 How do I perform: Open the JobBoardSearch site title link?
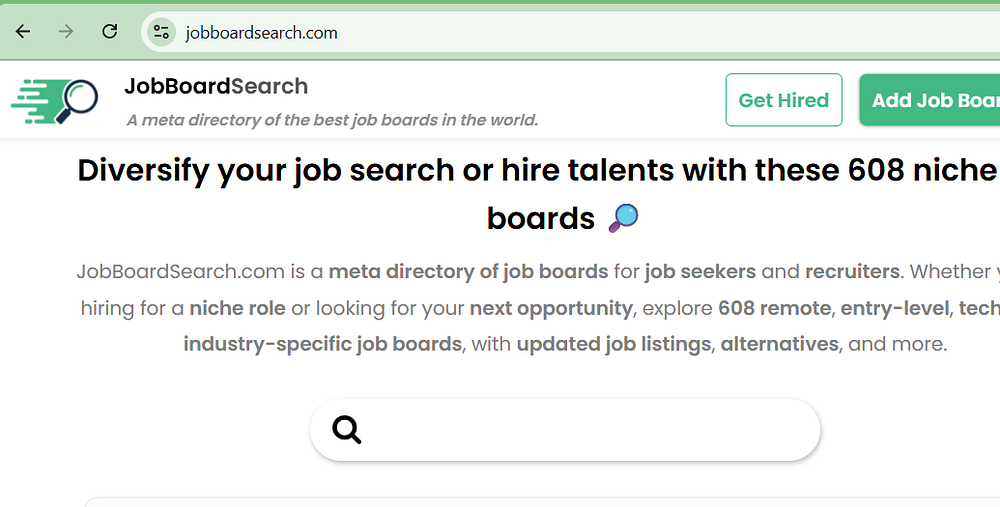(x=216, y=87)
